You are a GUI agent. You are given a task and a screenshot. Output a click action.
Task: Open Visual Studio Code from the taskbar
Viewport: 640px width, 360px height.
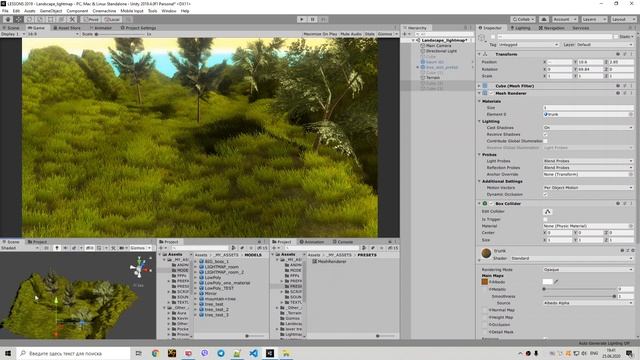[x=253, y=353]
